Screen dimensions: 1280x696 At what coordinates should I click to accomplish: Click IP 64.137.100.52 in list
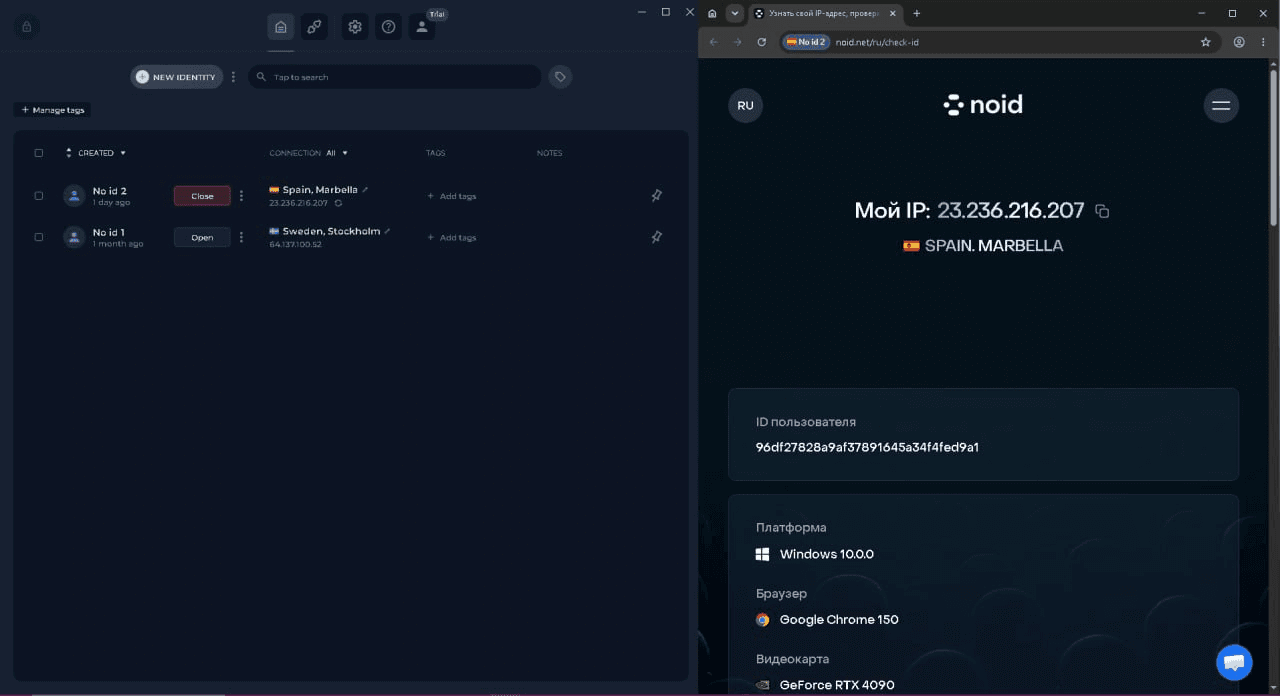[x=295, y=244]
